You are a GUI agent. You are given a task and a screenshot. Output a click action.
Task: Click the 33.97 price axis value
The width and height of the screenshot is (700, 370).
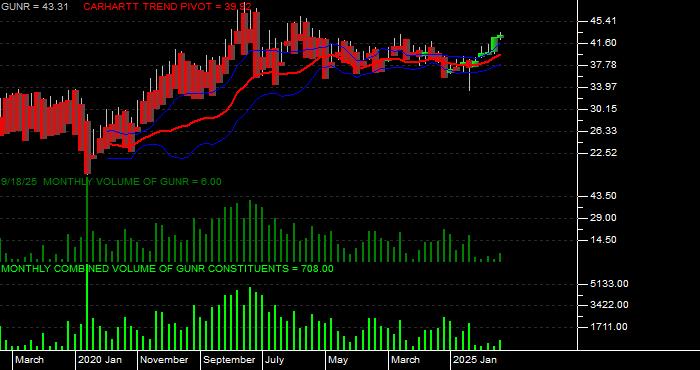pyautogui.click(x=603, y=87)
